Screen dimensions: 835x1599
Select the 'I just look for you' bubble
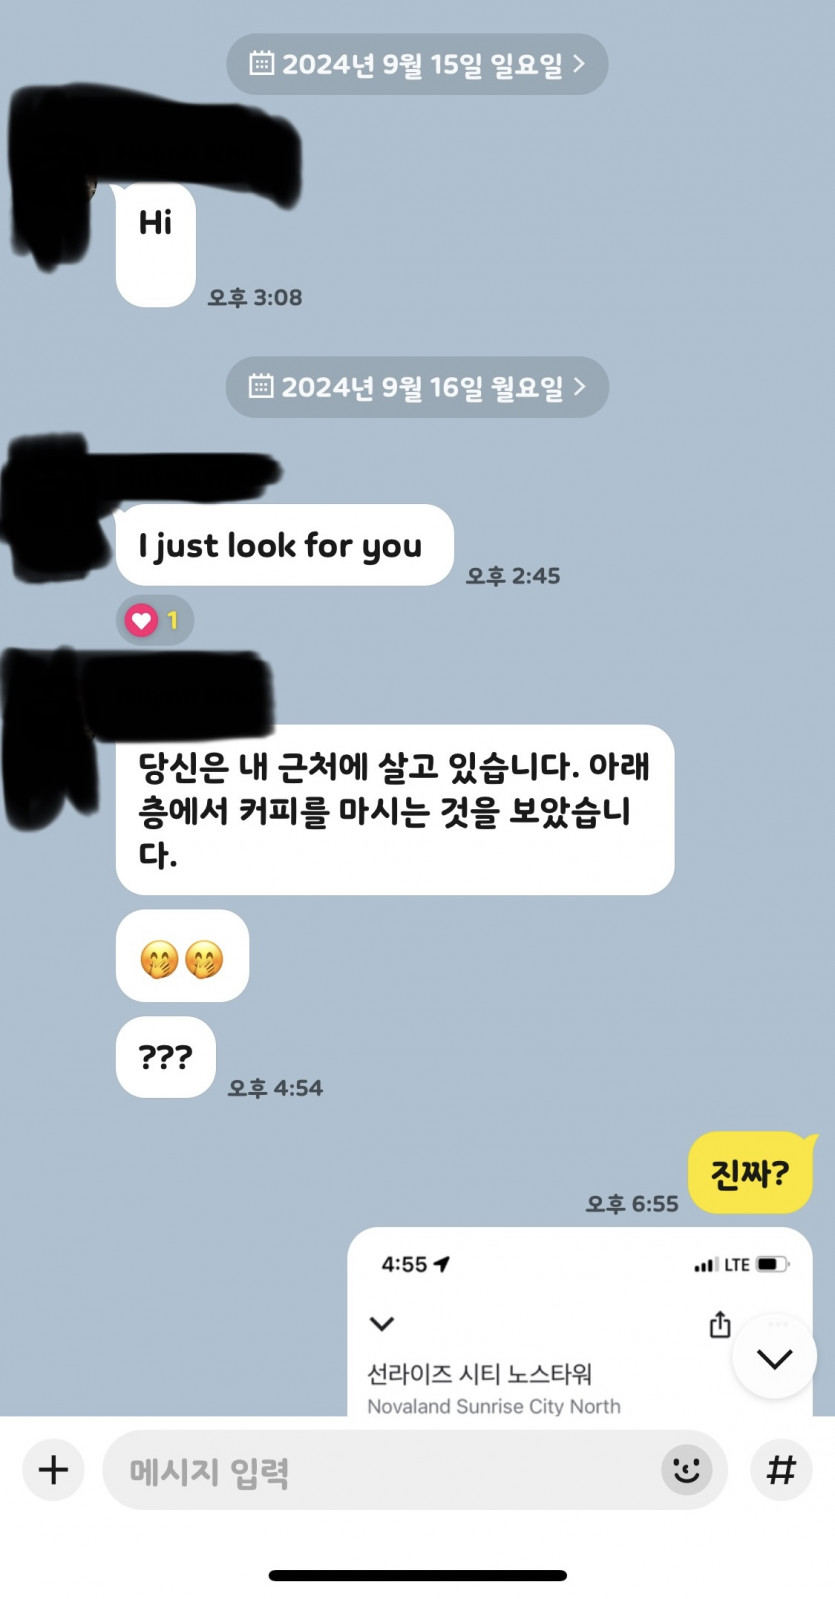(285, 545)
